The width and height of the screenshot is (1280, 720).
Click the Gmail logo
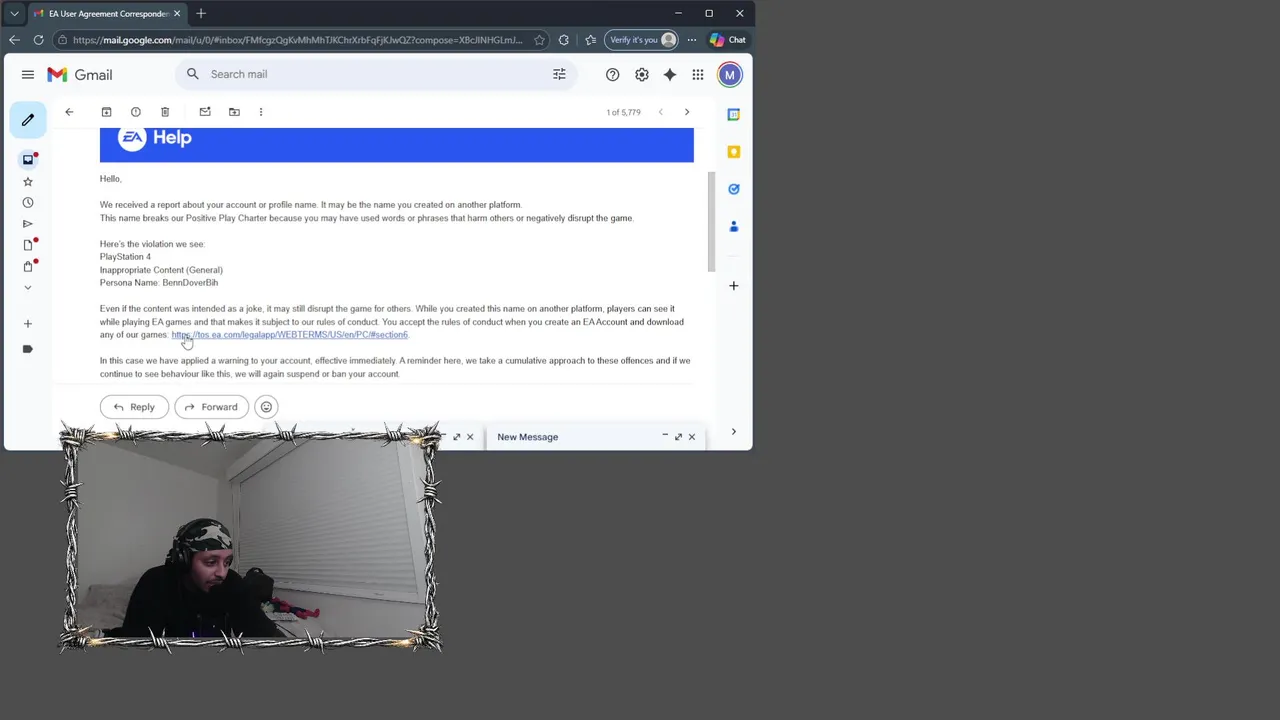pos(80,74)
